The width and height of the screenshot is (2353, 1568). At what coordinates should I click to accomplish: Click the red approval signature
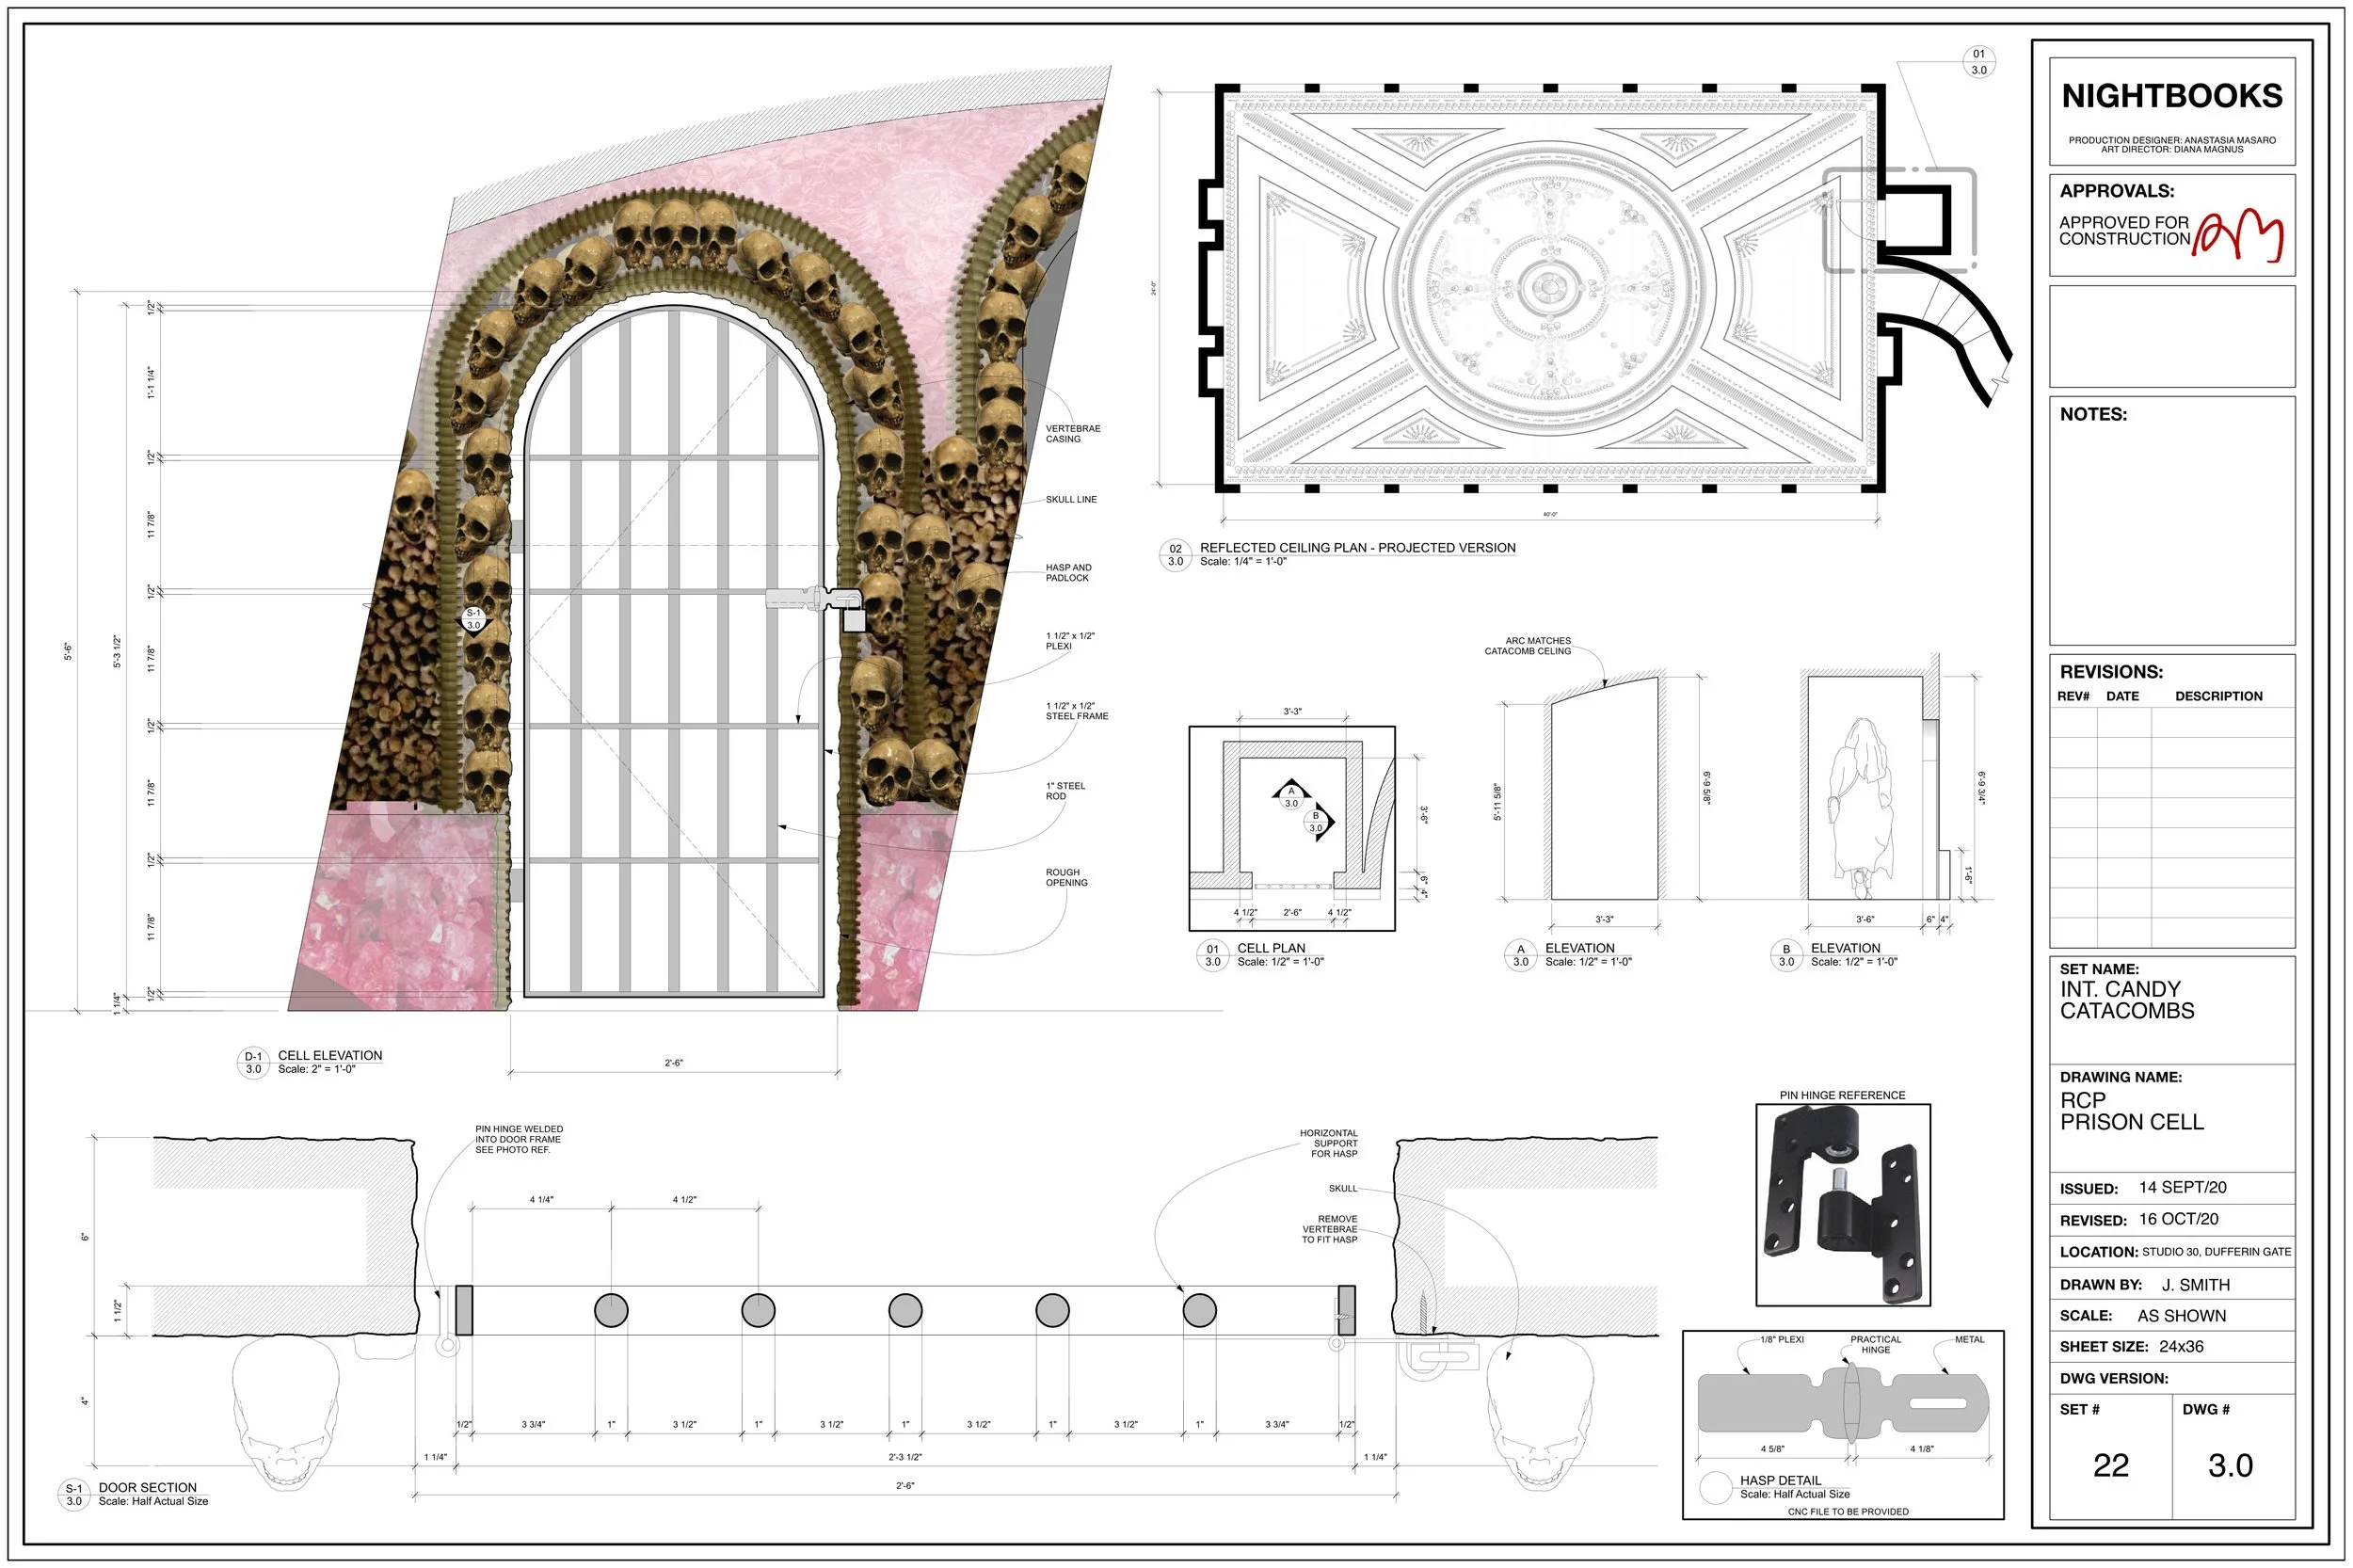[2239, 237]
